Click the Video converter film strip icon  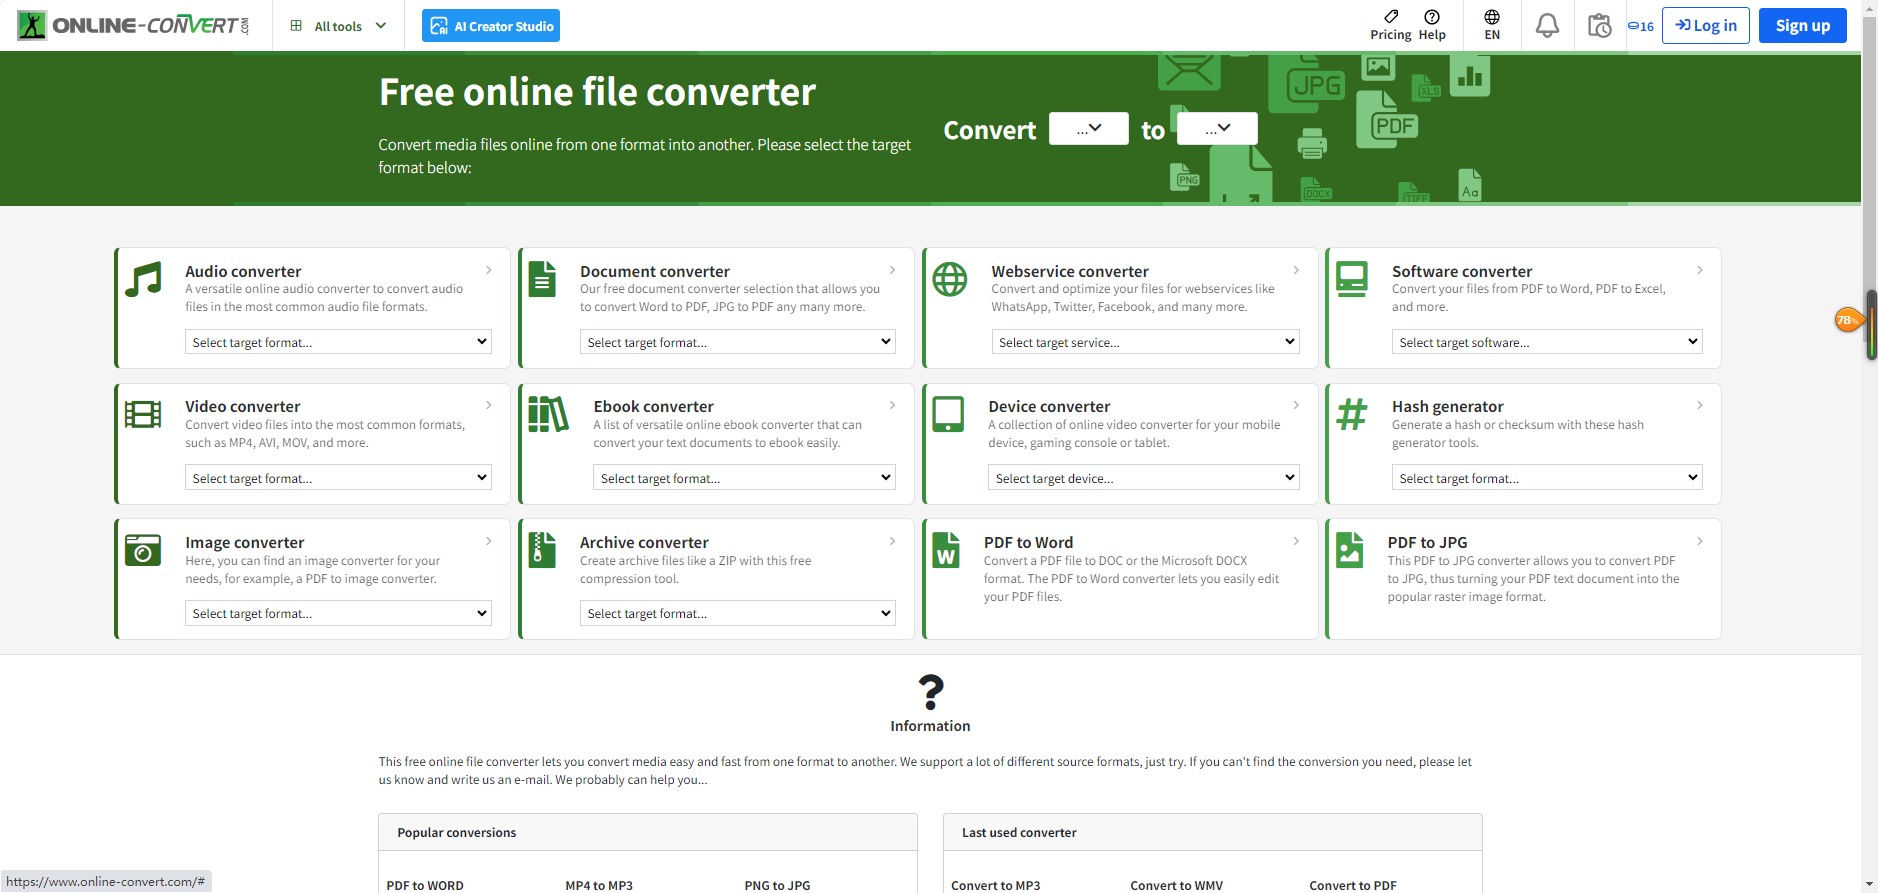coord(143,414)
